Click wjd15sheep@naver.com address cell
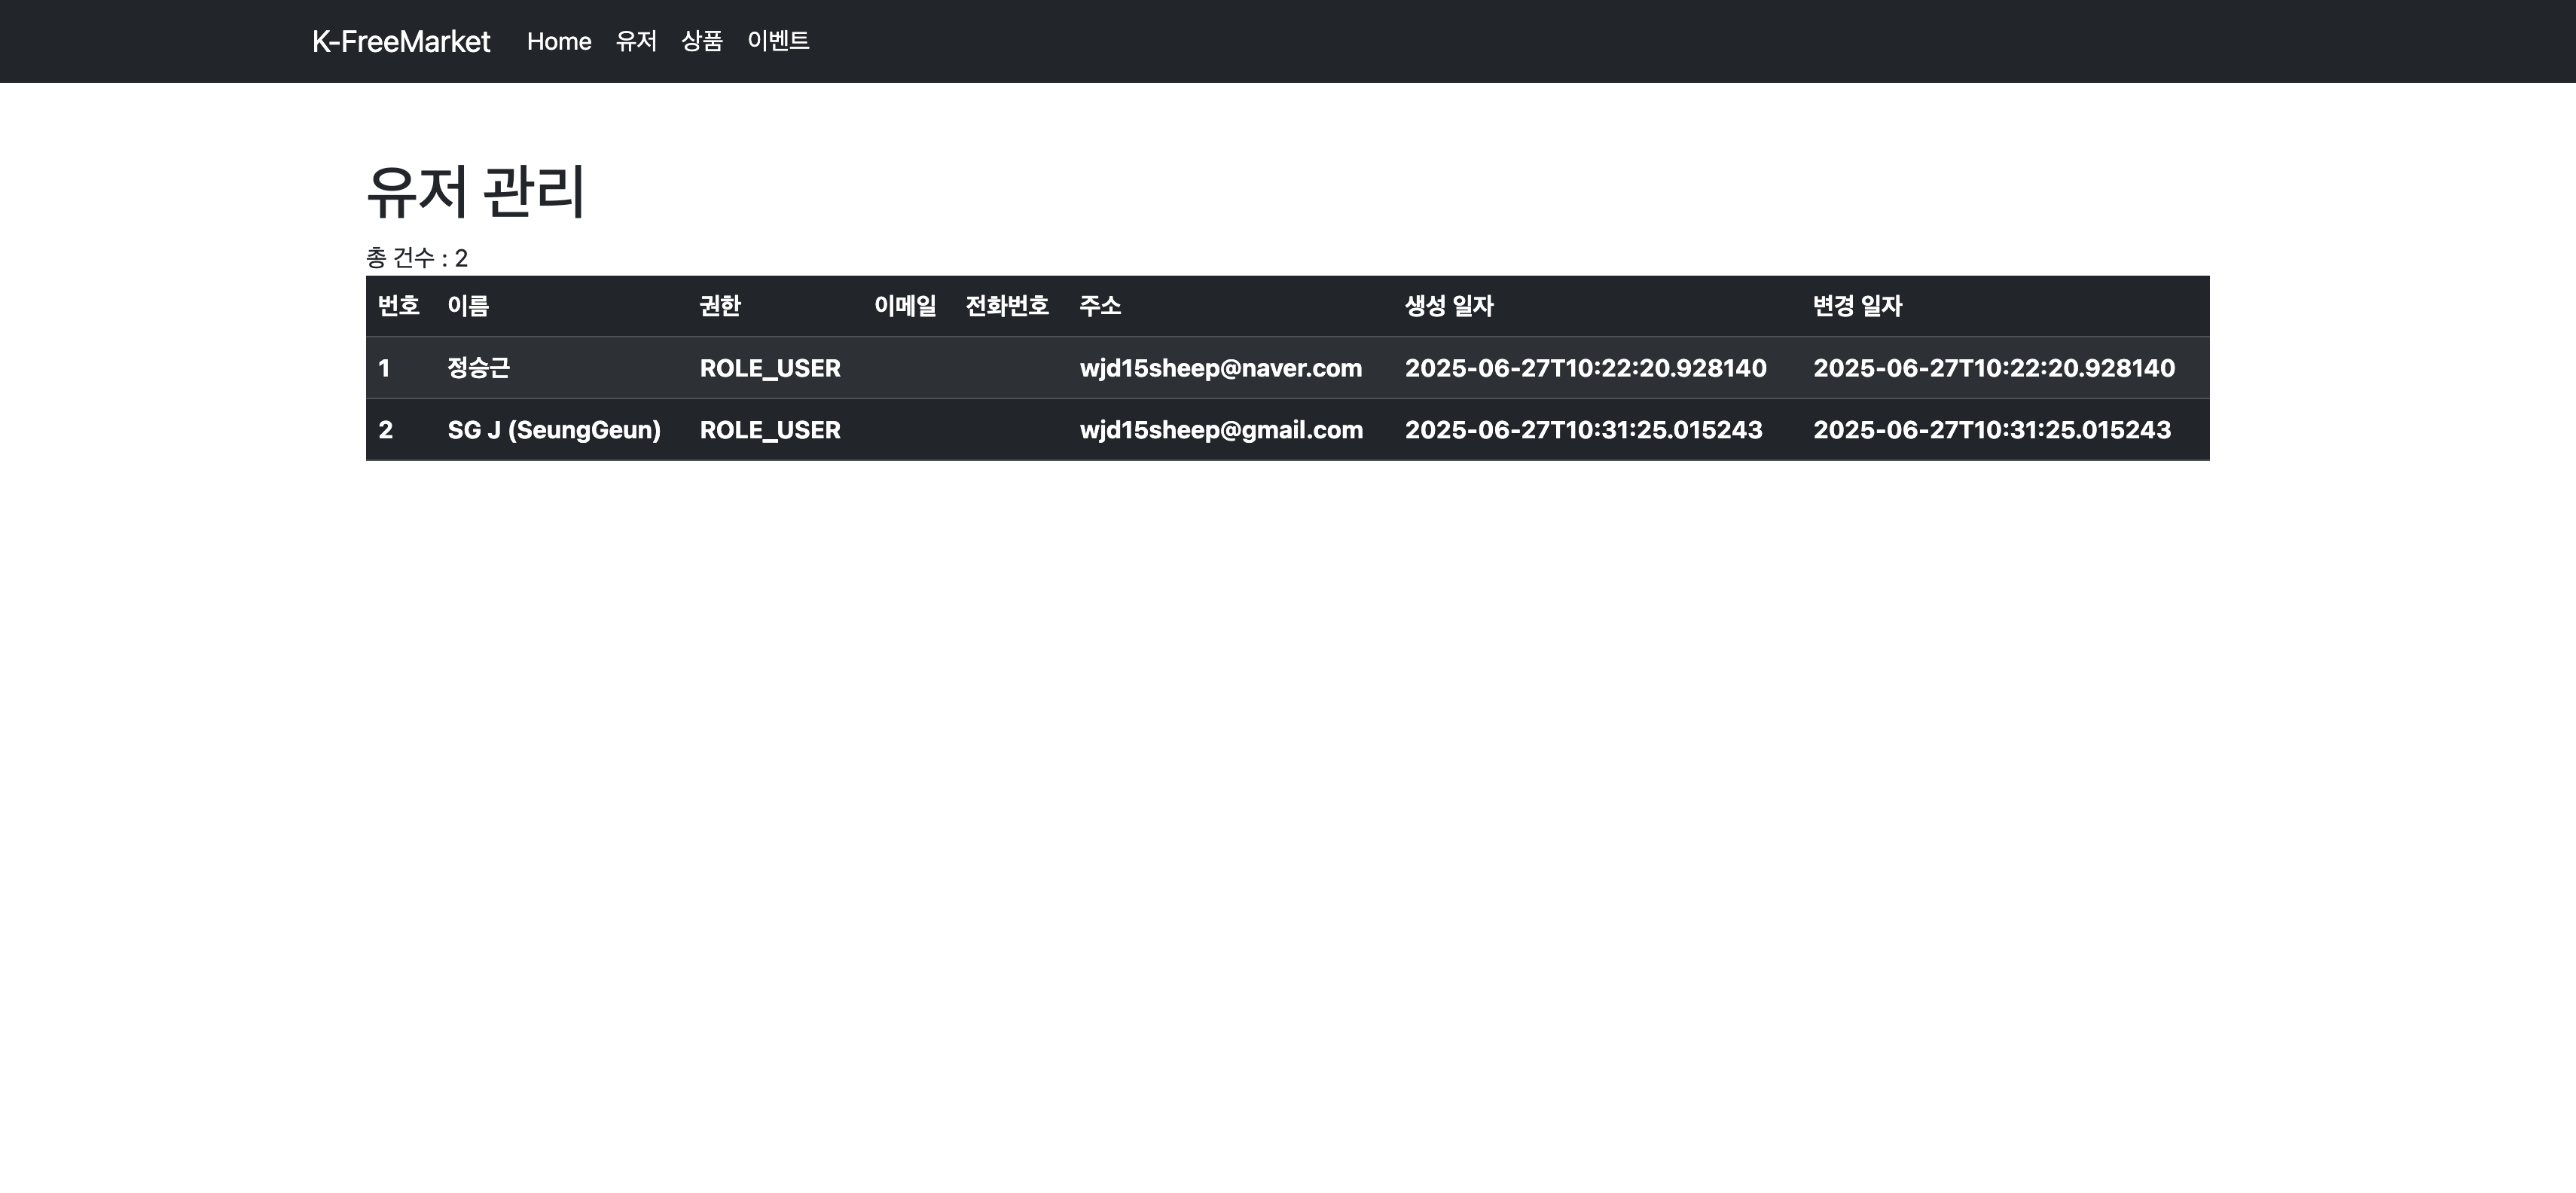 (x=1220, y=368)
